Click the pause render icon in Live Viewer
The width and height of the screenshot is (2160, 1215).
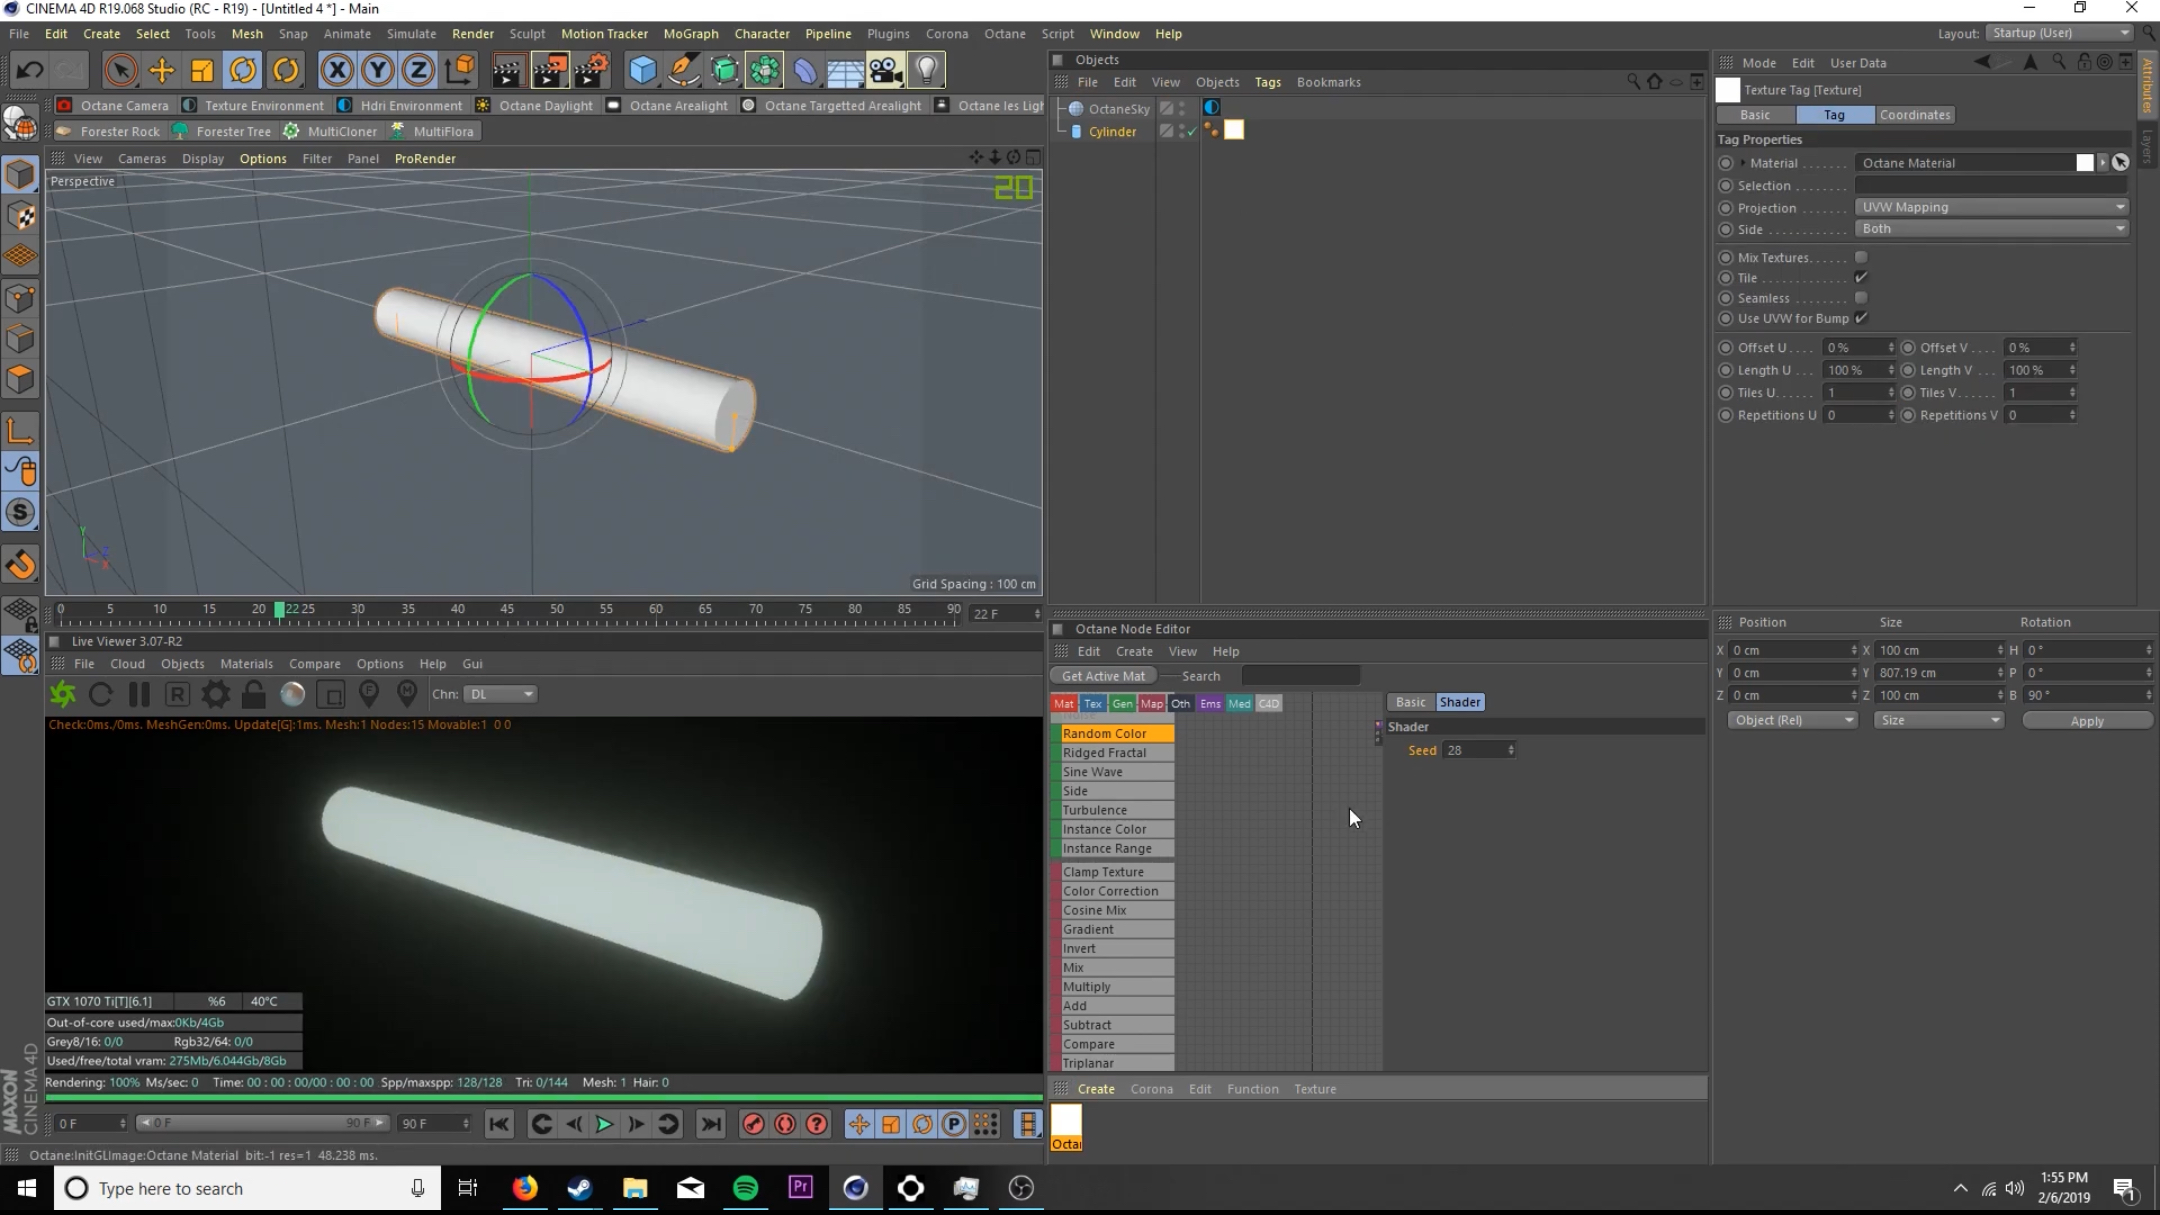[139, 694]
